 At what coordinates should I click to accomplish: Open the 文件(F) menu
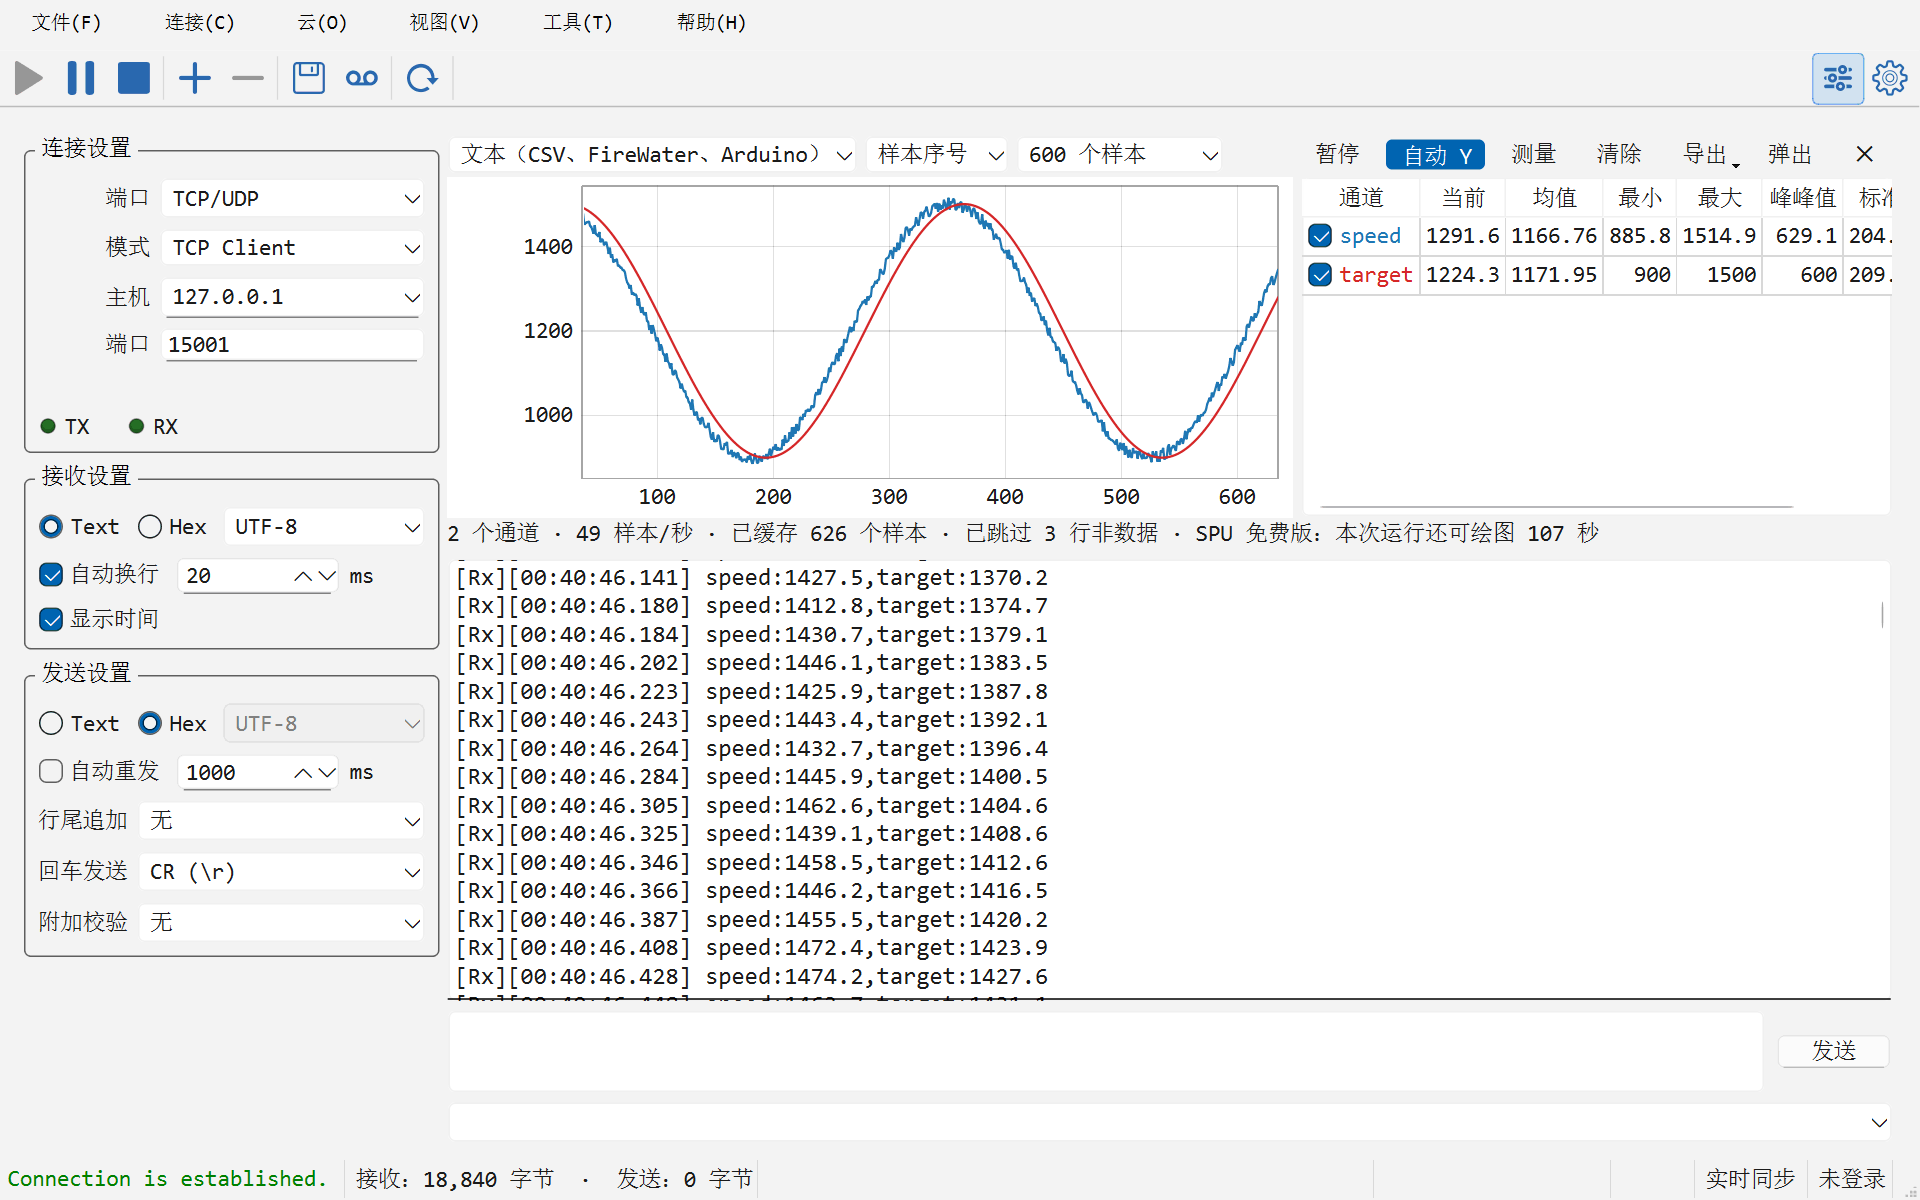66,22
